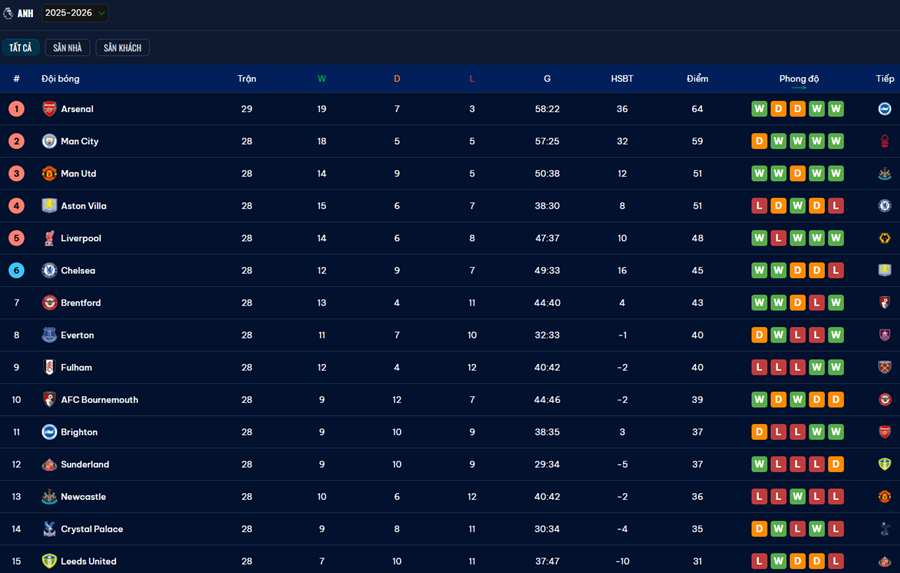Select the TẤT CẢ tab

tap(21, 48)
